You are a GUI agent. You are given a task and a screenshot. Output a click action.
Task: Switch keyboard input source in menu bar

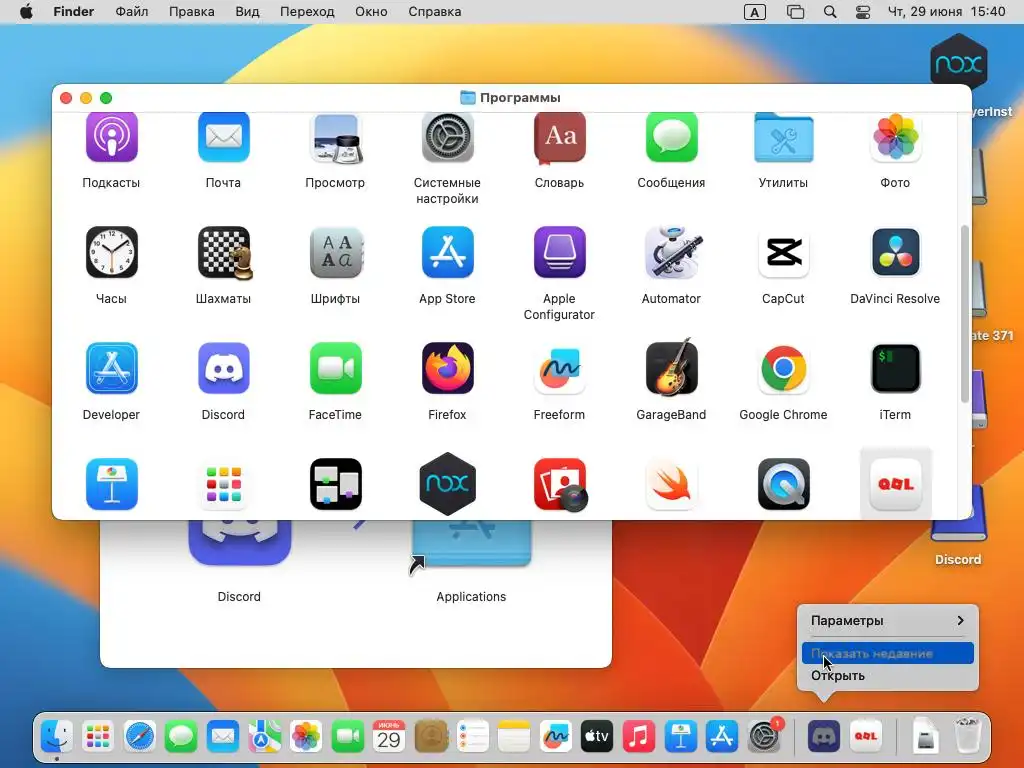pos(754,12)
